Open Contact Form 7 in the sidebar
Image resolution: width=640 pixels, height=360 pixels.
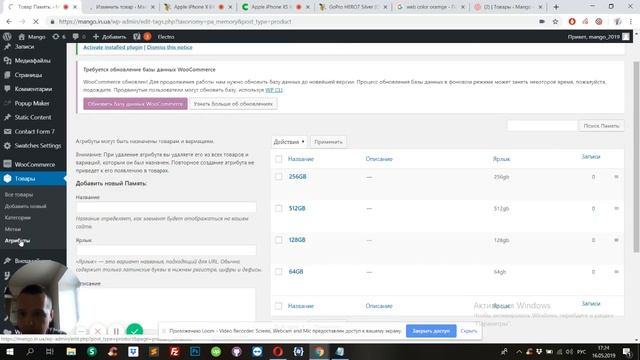coord(34,131)
